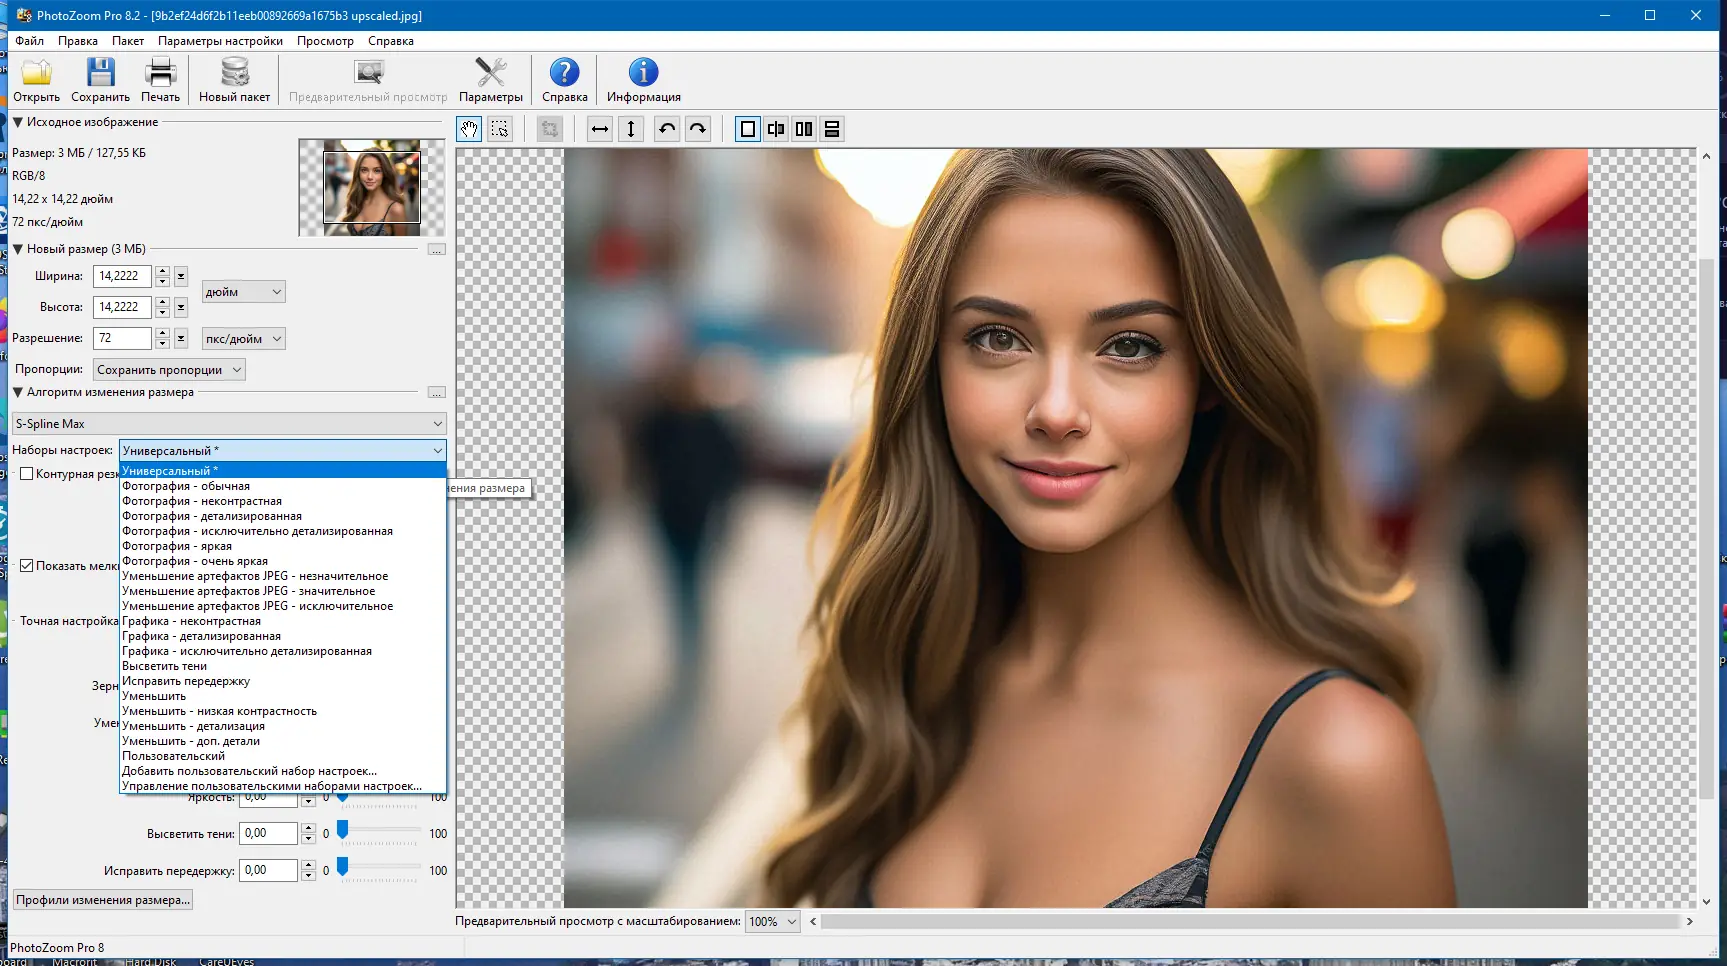1727x966 pixels.
Task: Uncheck the Показать мелкие checkbox
Action: coord(27,566)
